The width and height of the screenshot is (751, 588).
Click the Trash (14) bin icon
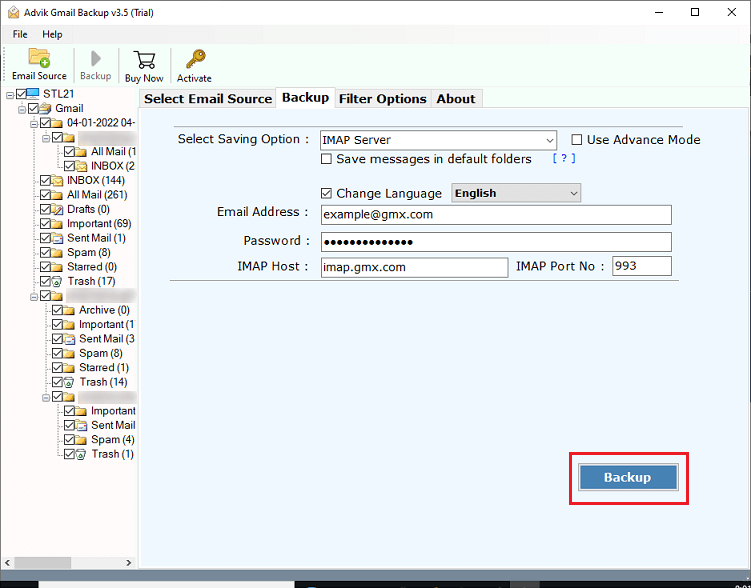pos(69,382)
